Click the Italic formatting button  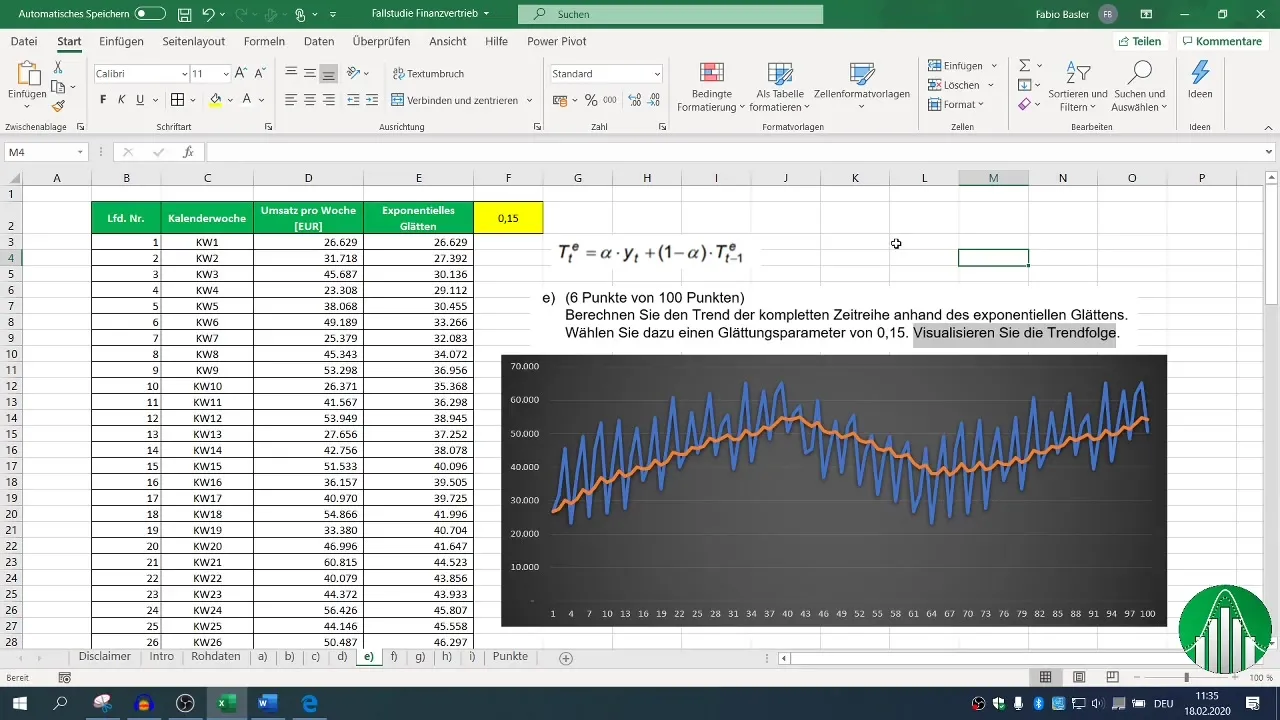tap(122, 100)
